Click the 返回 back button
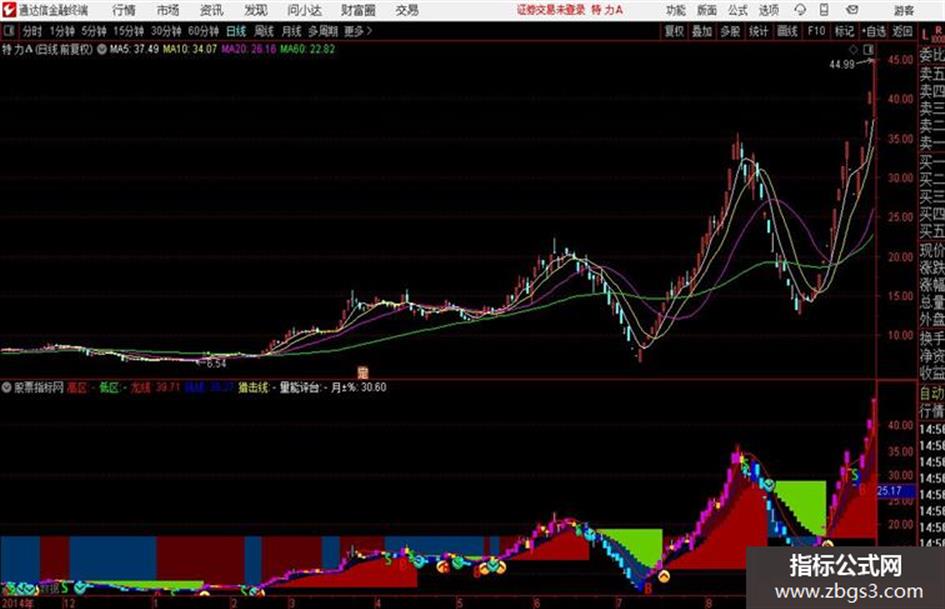This screenshot has height=609, width=945. [x=902, y=31]
